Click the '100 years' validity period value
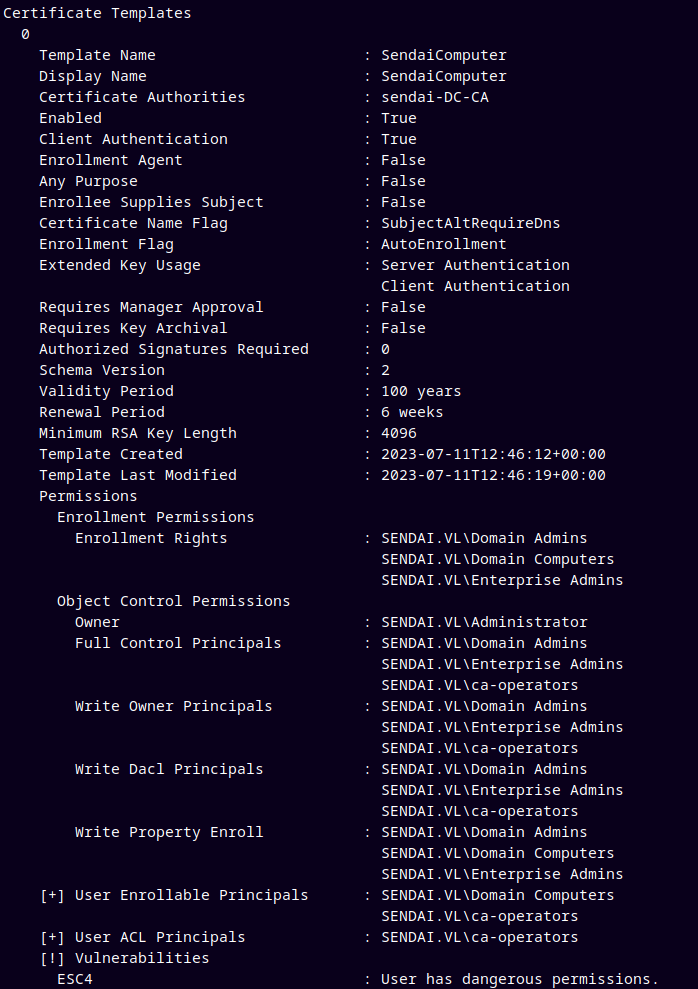698x989 pixels. 421,391
